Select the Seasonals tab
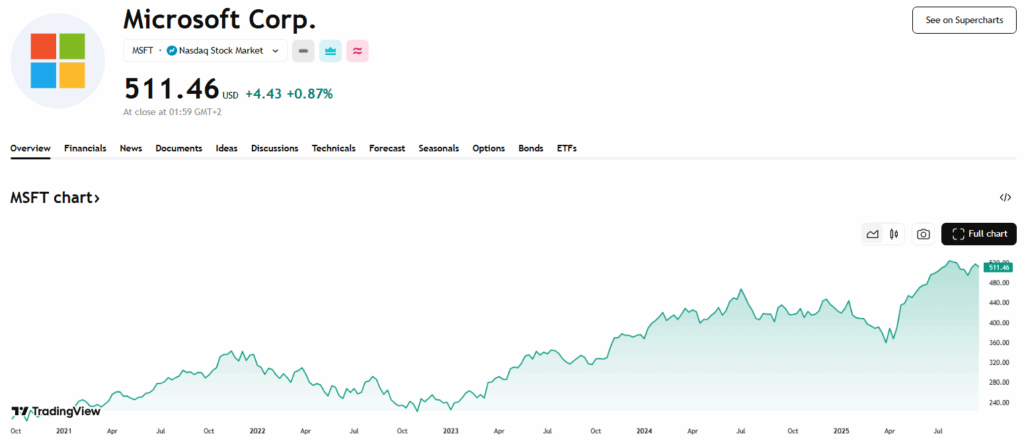The height and width of the screenshot is (441, 1024). 438,148
